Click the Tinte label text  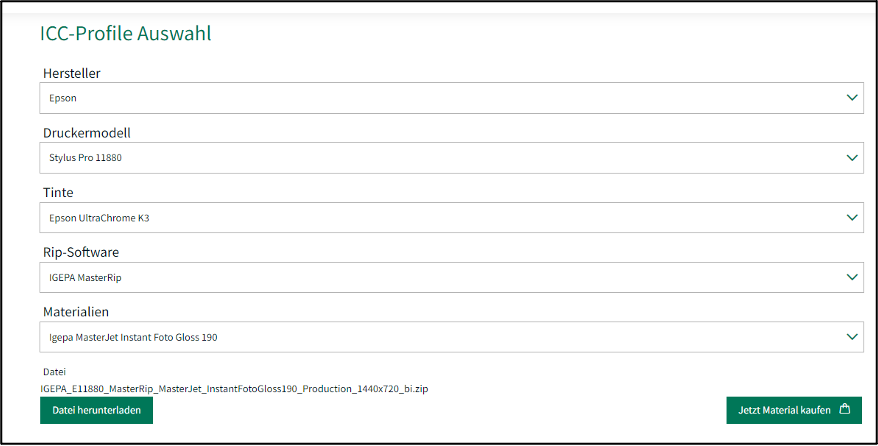pyautogui.click(x=58, y=192)
